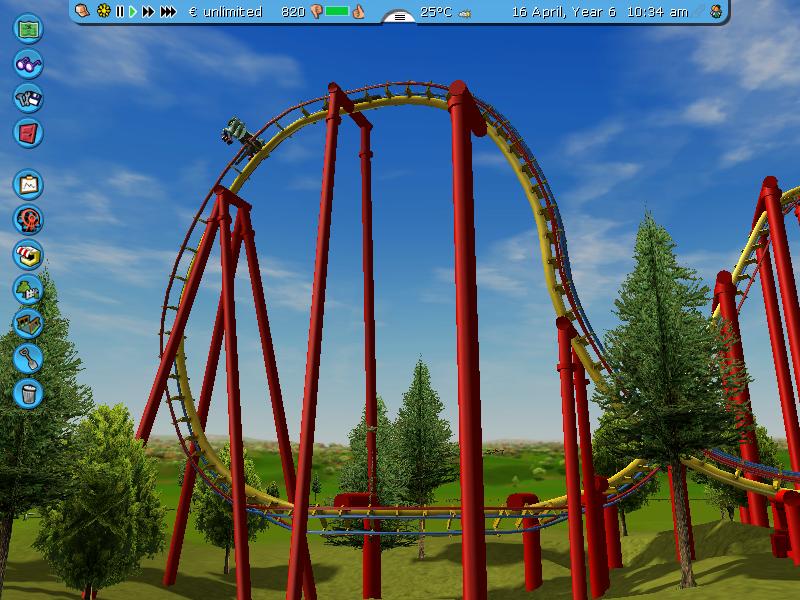Open the view options glasses icon
Image resolution: width=800 pixels, height=600 pixels.
[28, 64]
